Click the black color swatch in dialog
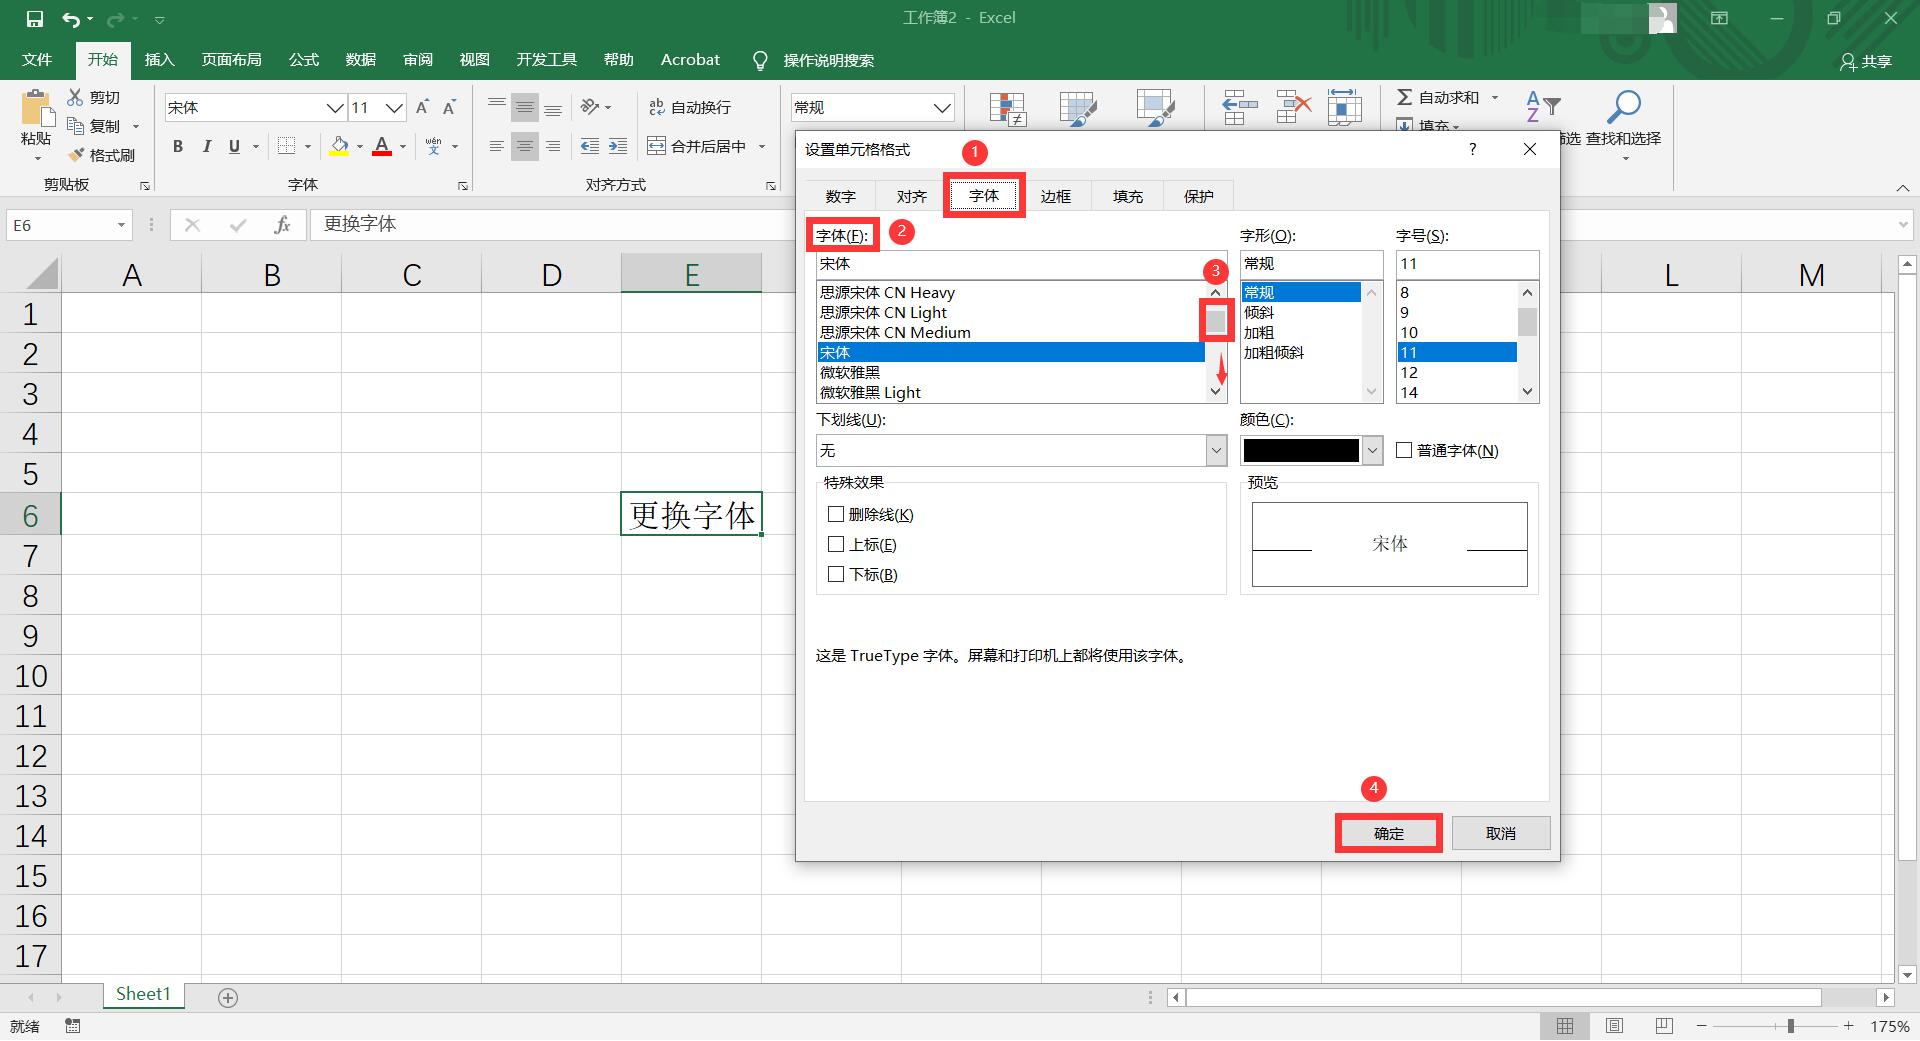The height and width of the screenshot is (1041, 1920). 1301,450
